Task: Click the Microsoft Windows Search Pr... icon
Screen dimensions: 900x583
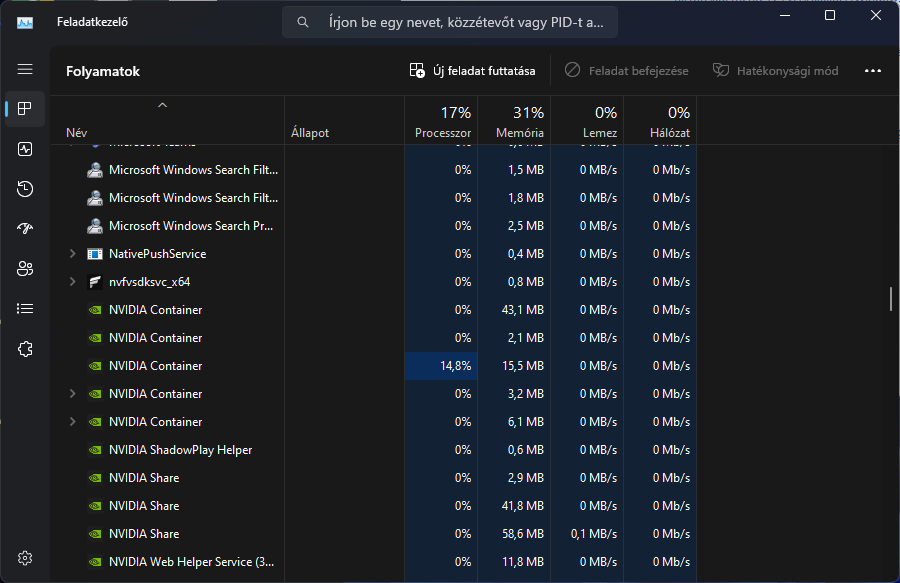Action: click(95, 226)
